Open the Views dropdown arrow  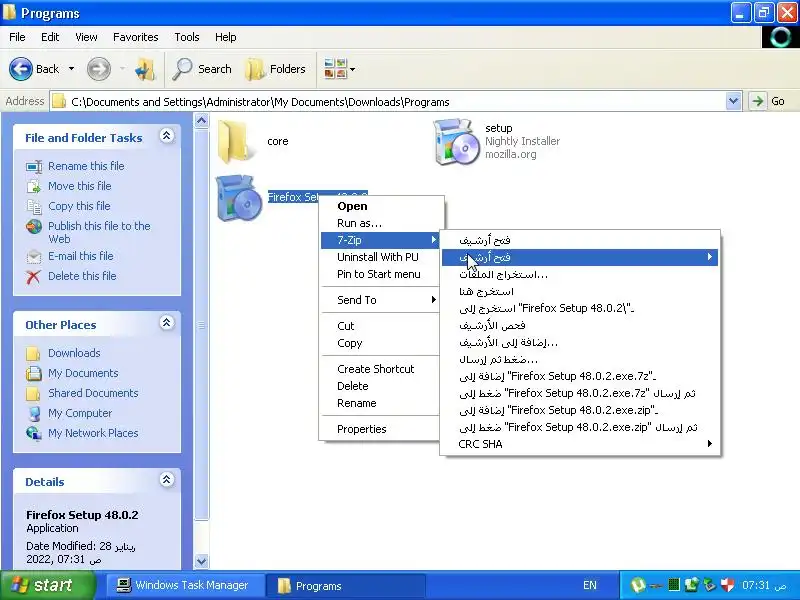click(x=353, y=69)
